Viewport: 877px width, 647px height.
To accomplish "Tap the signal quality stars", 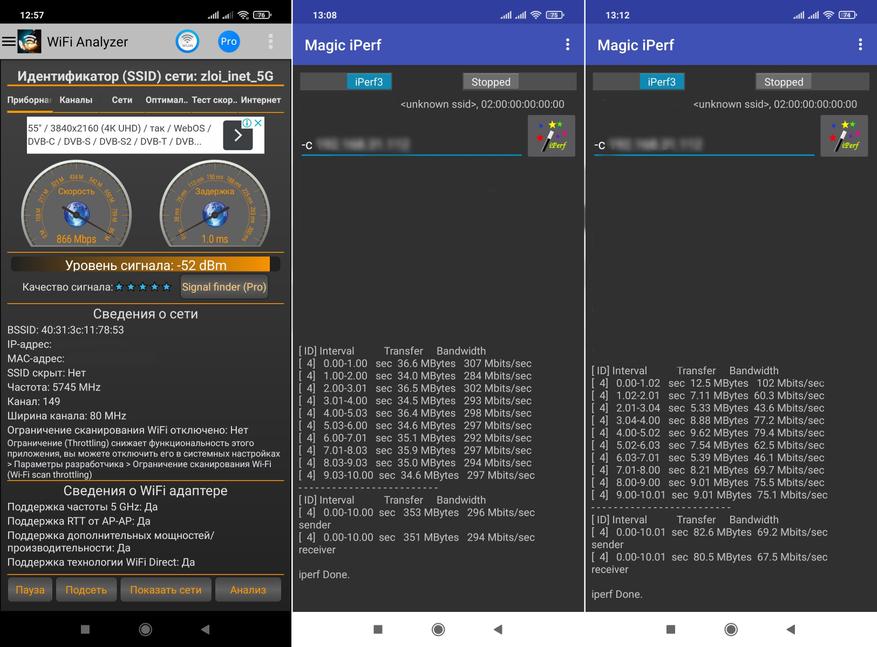I will 143,287.
